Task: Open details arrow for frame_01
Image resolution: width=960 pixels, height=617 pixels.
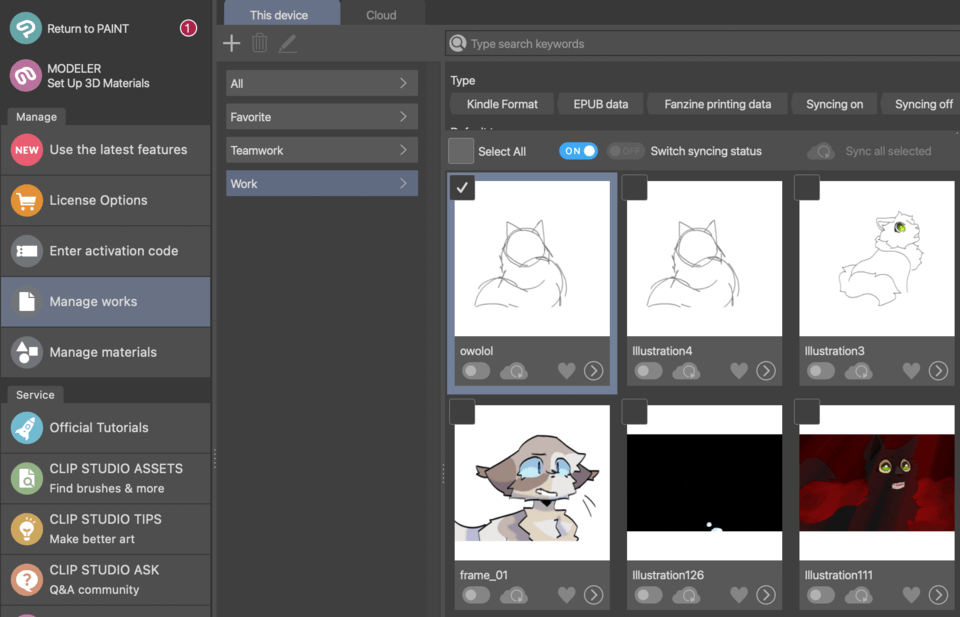Action: click(593, 595)
